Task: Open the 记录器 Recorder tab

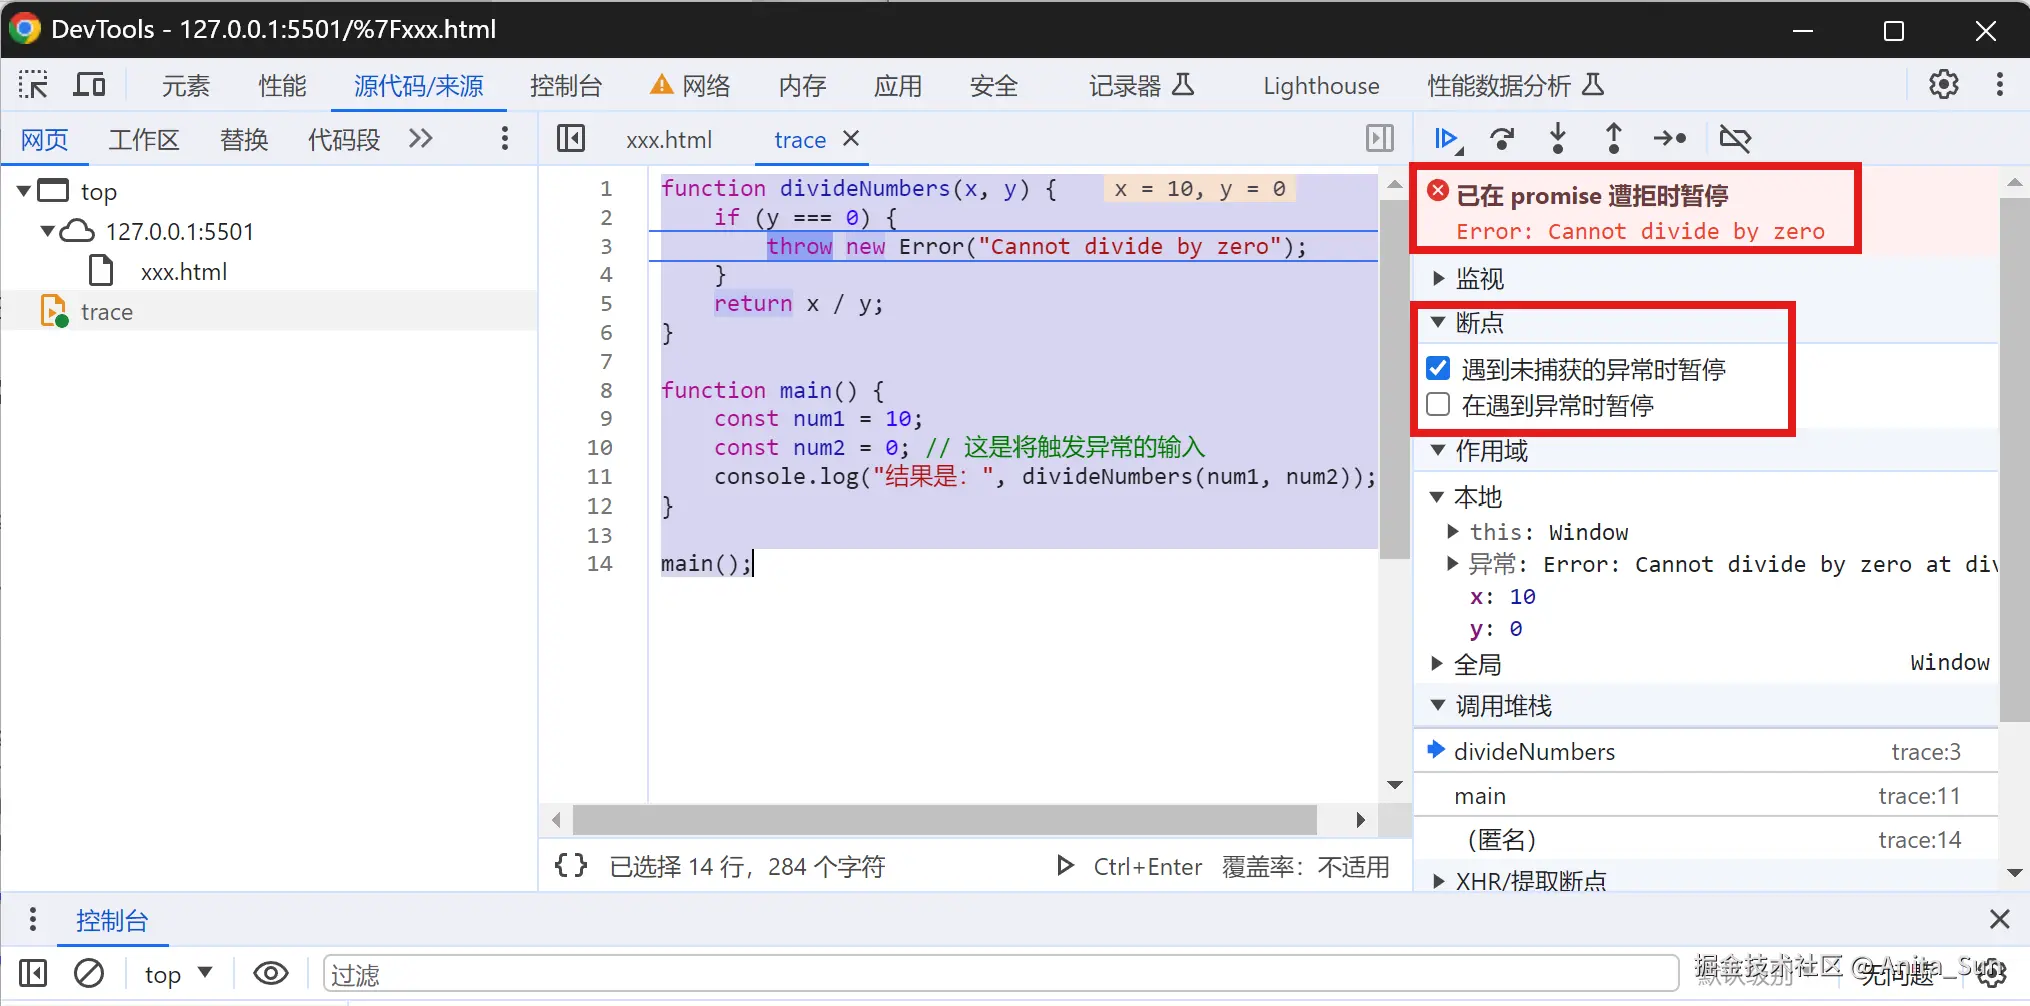Action: (1141, 86)
